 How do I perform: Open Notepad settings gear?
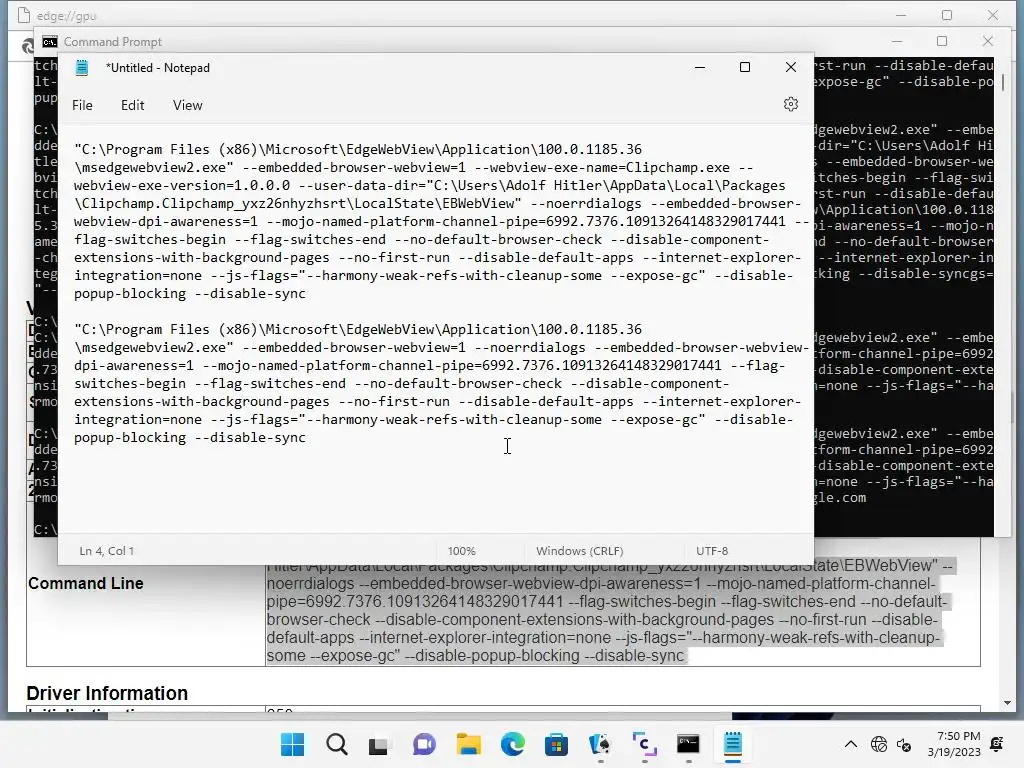(790, 104)
